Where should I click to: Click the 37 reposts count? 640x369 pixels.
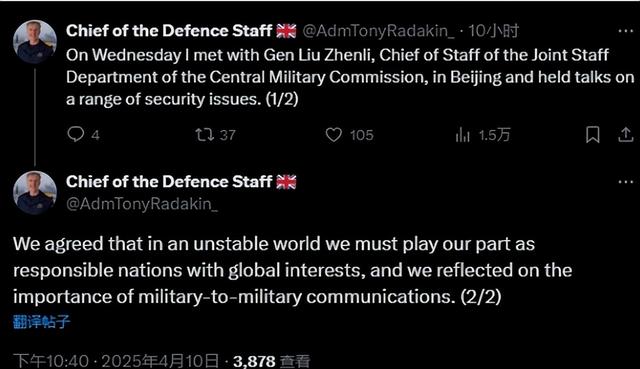[x=227, y=135]
